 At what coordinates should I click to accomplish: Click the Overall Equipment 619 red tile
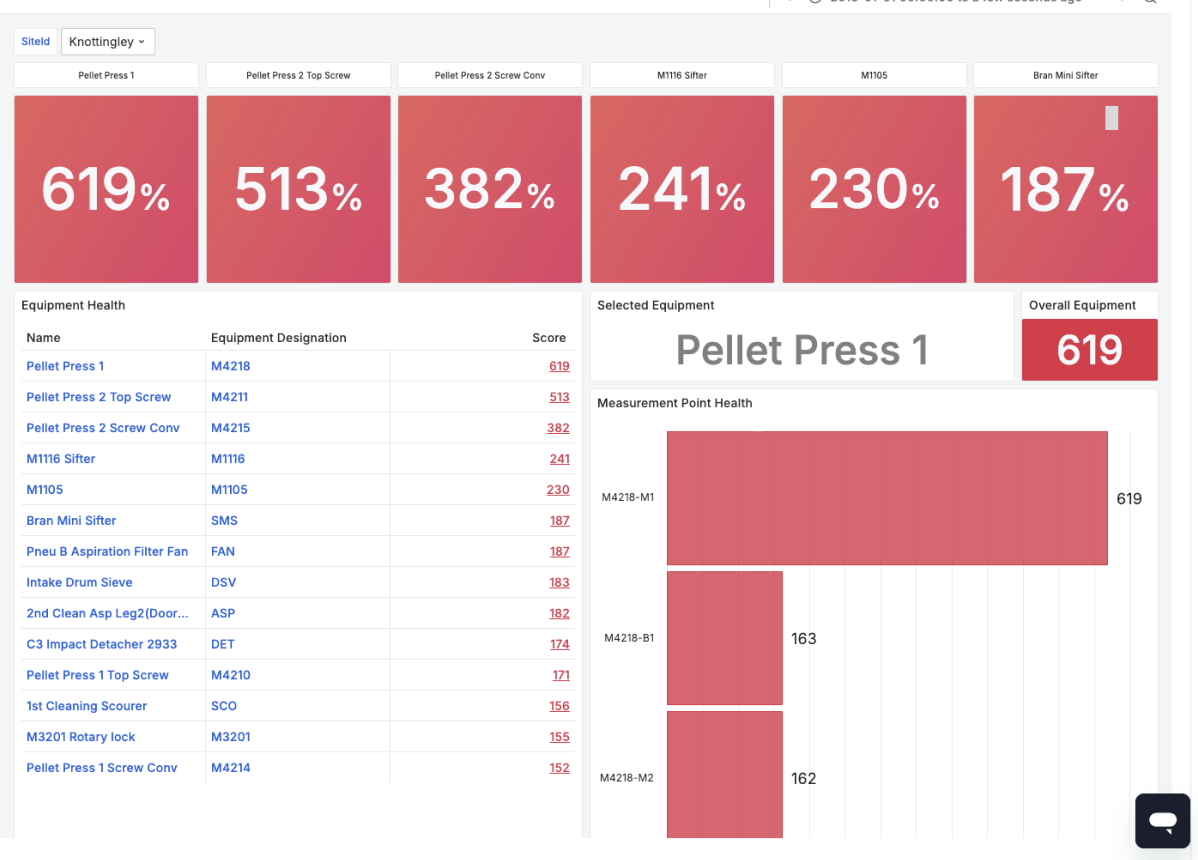(x=1090, y=350)
